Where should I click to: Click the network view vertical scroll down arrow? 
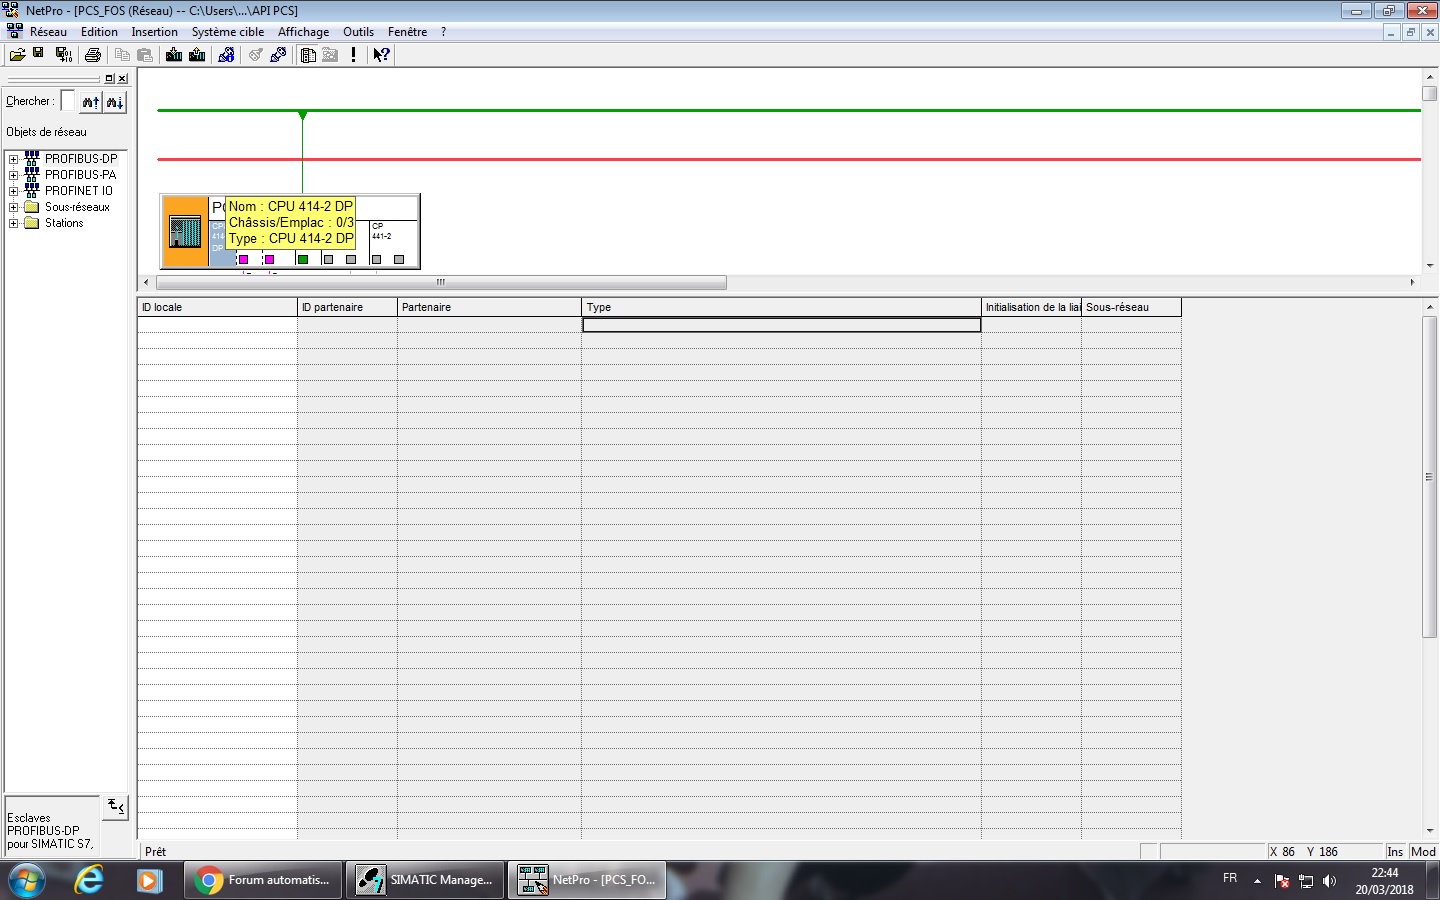click(x=1429, y=266)
